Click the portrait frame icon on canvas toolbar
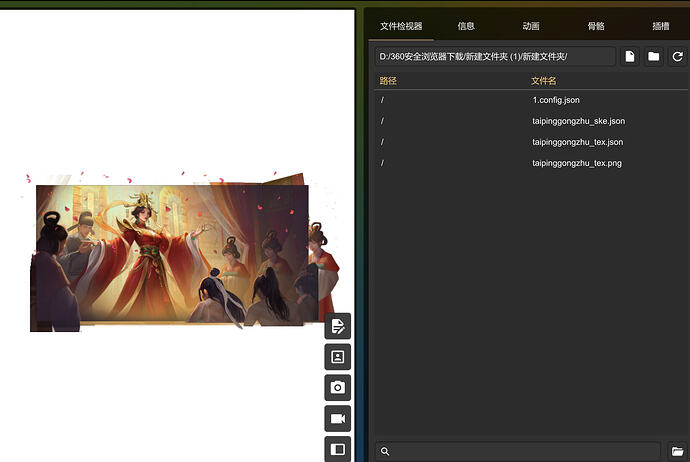This screenshot has height=462, width=690. coord(338,357)
